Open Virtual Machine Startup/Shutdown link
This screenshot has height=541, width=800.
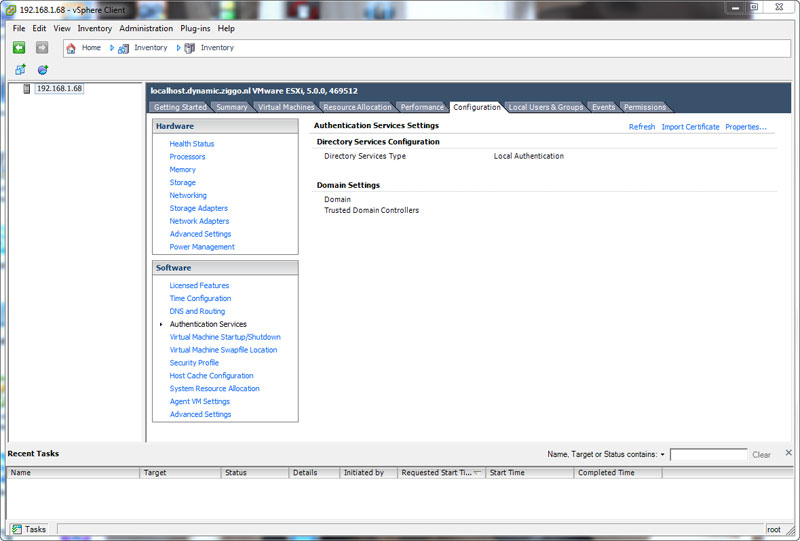point(225,337)
